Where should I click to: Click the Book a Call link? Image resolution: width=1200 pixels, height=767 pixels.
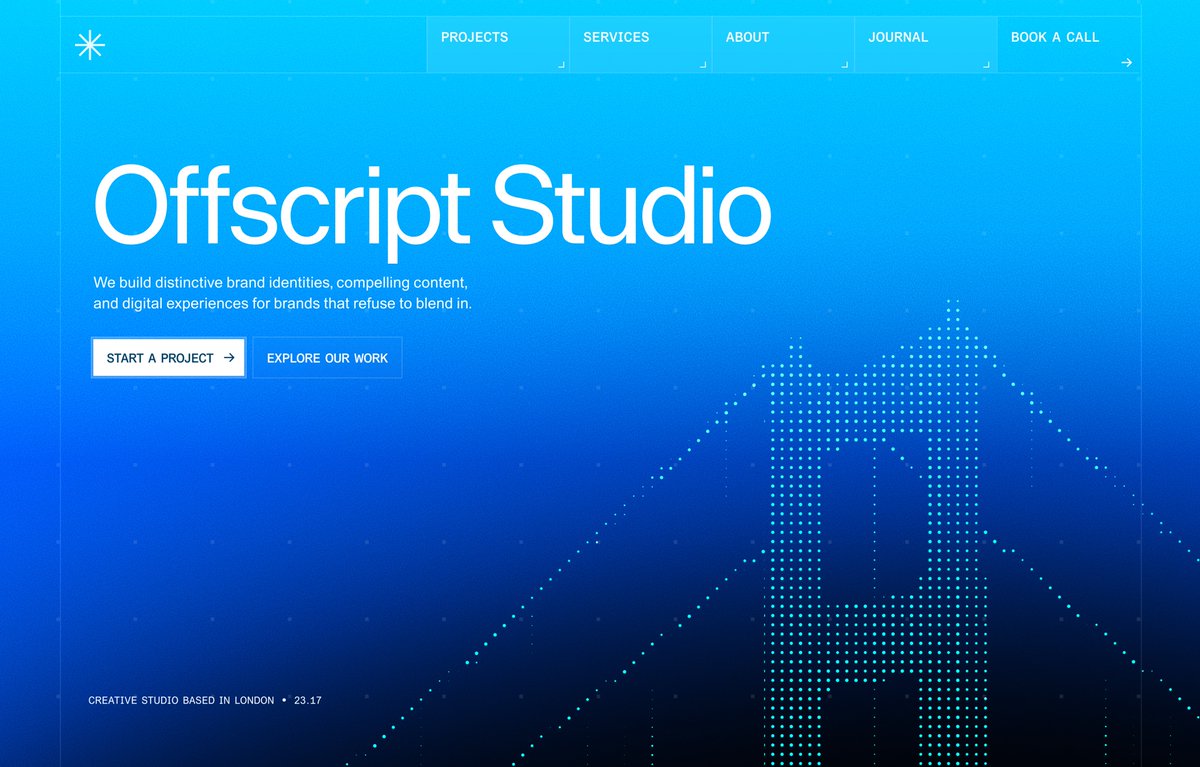pyautogui.click(x=1069, y=45)
